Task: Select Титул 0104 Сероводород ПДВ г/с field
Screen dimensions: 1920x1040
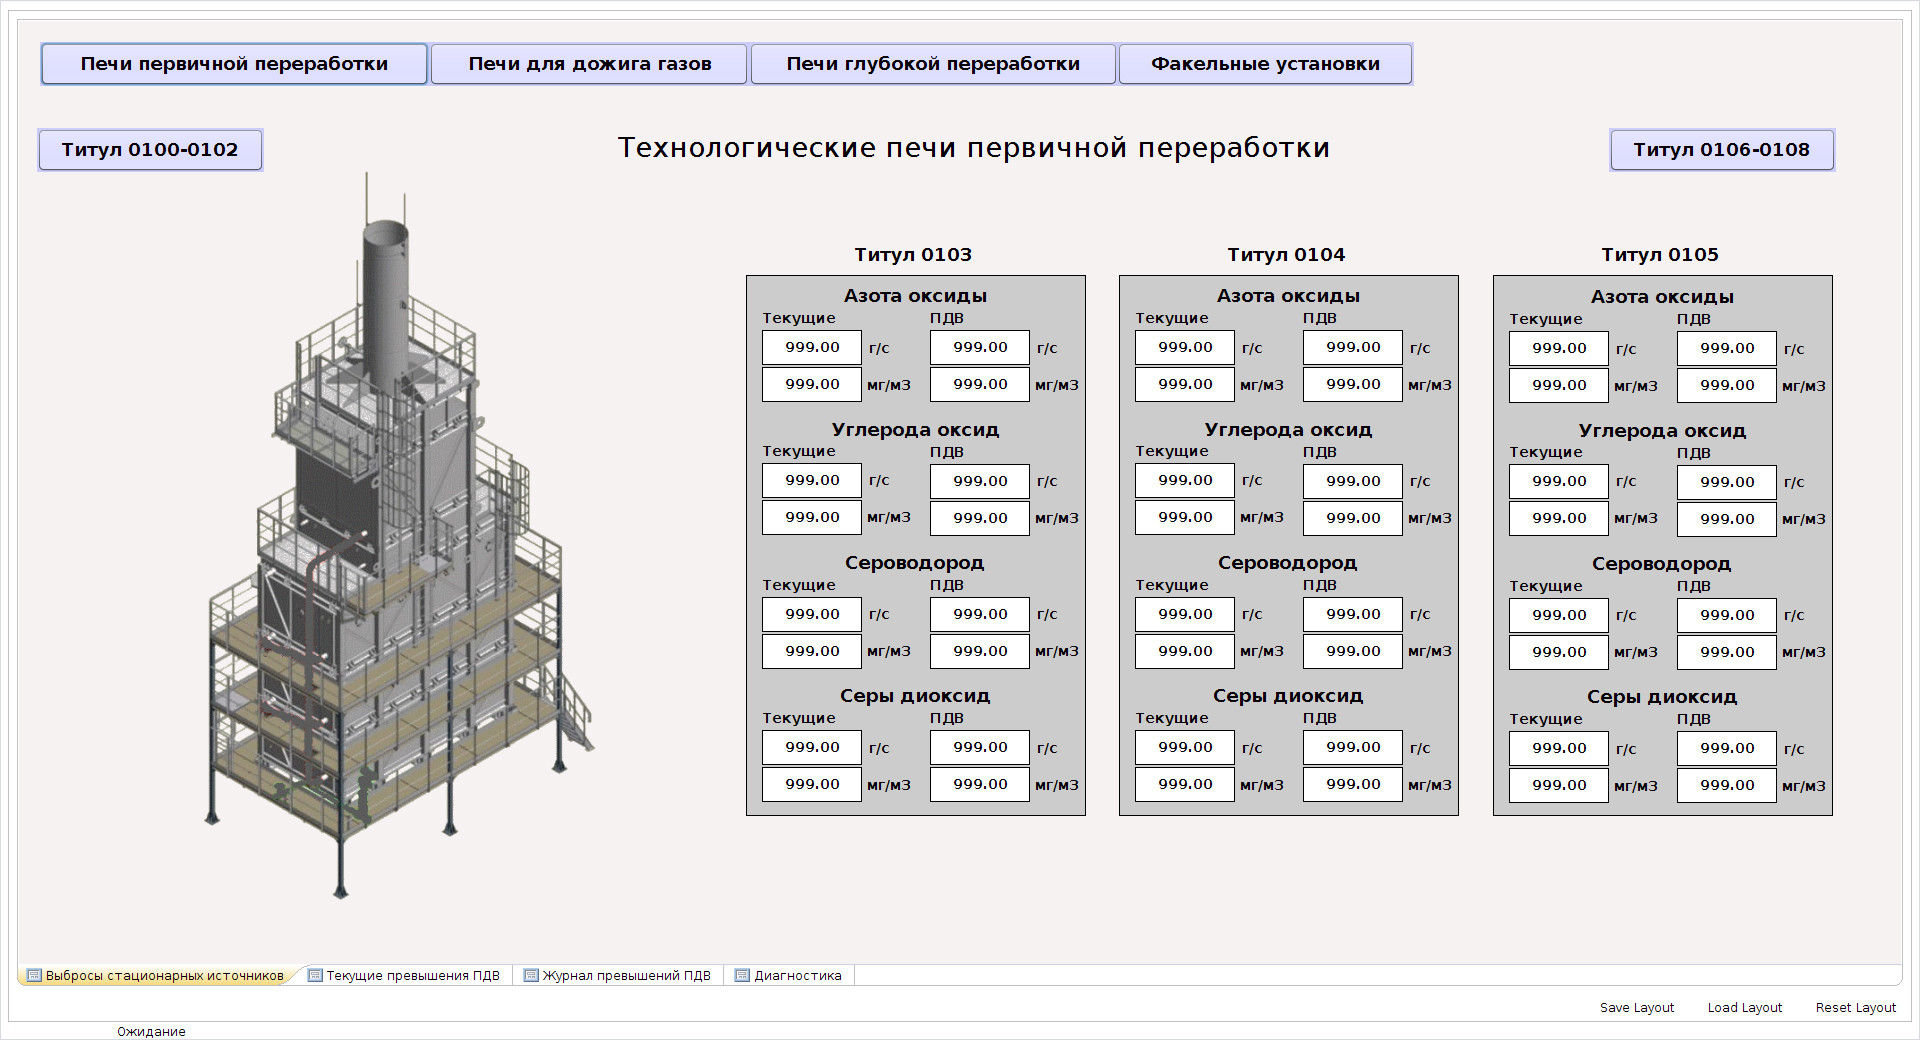Action: click(x=1353, y=615)
